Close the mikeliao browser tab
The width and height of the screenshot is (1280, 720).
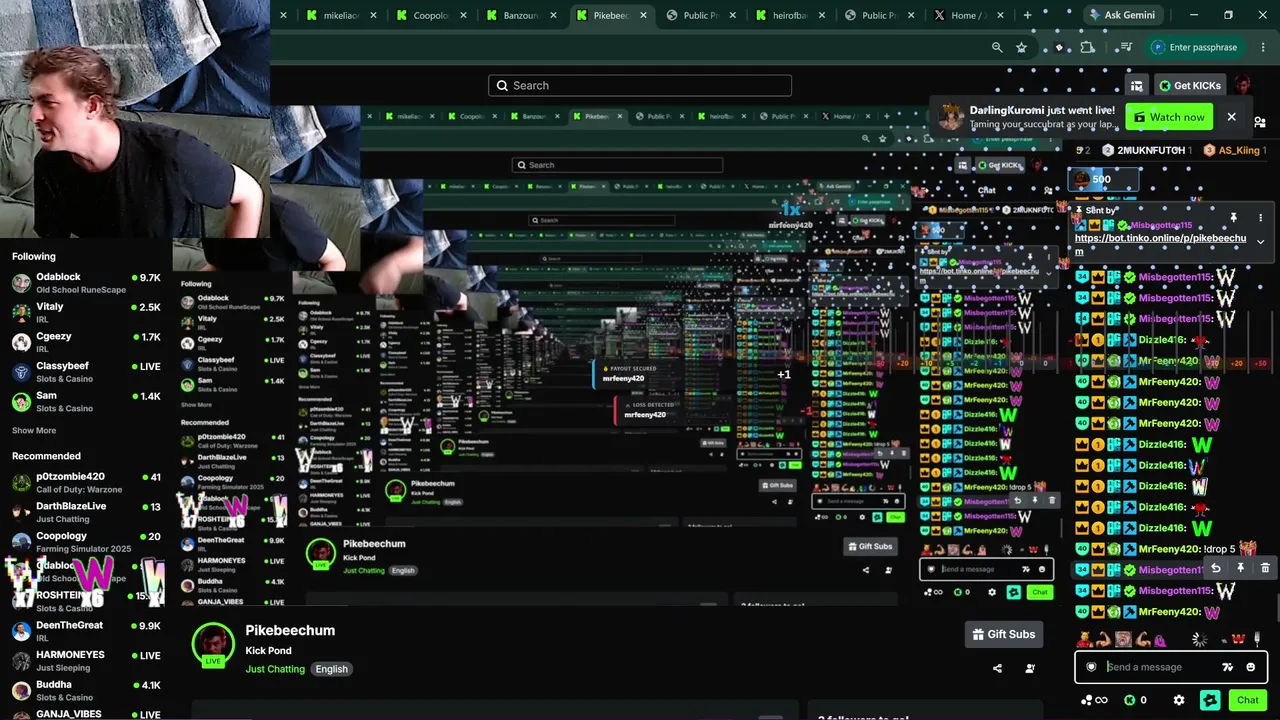click(374, 15)
